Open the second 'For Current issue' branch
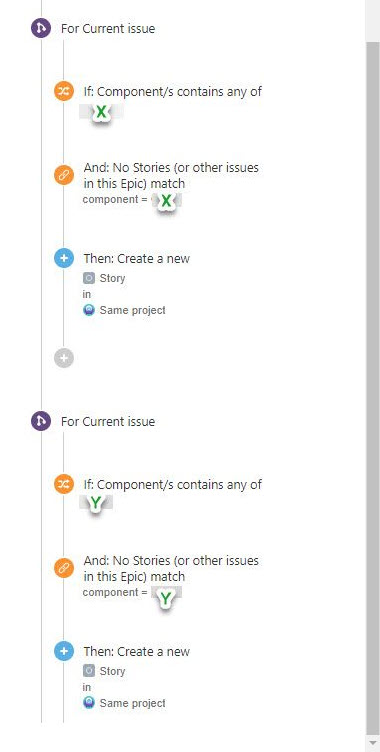This screenshot has width=380, height=752. (x=108, y=422)
